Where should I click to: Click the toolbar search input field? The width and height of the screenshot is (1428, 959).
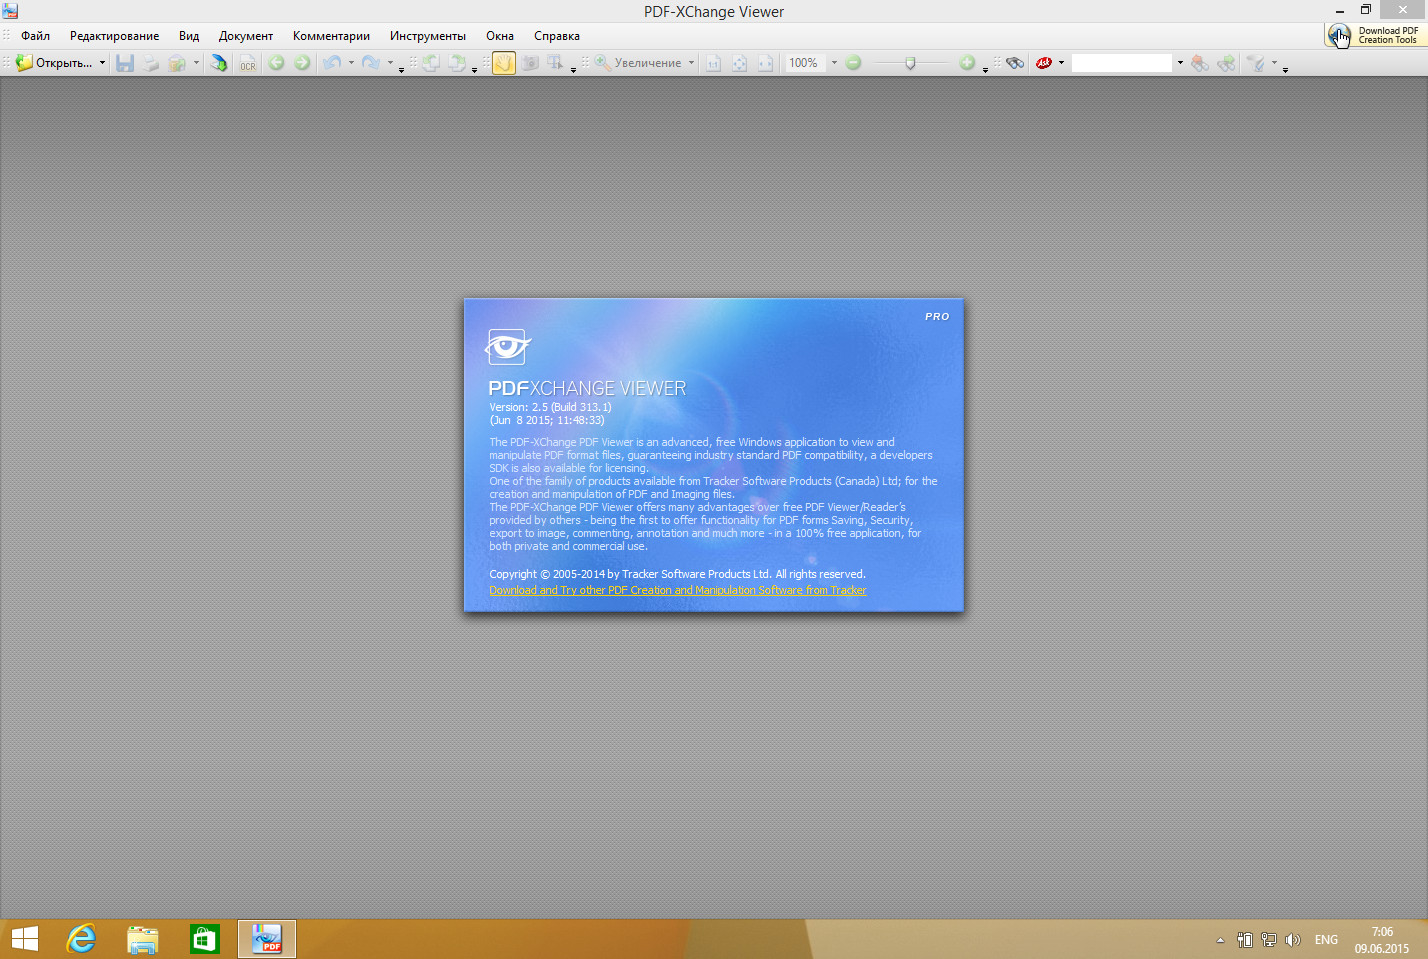pos(1121,63)
